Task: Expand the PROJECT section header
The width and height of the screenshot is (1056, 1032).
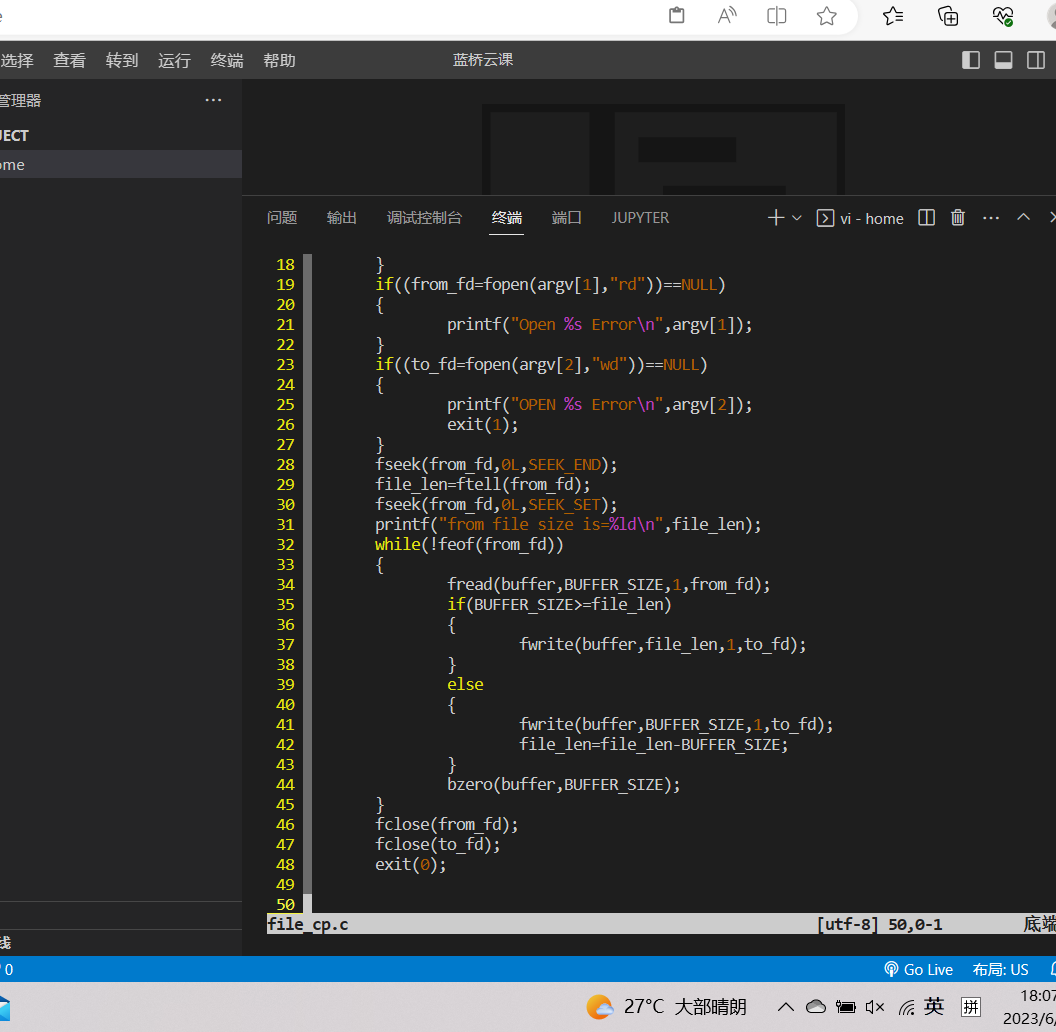Action: (x=121, y=135)
